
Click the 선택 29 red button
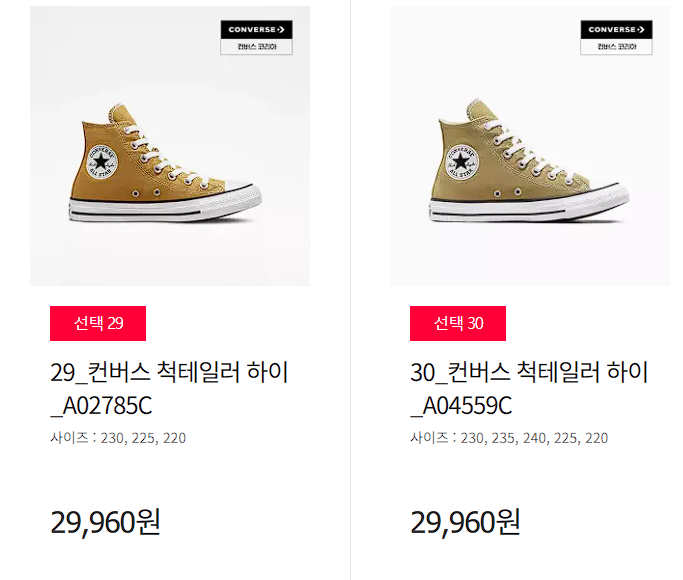tap(98, 323)
